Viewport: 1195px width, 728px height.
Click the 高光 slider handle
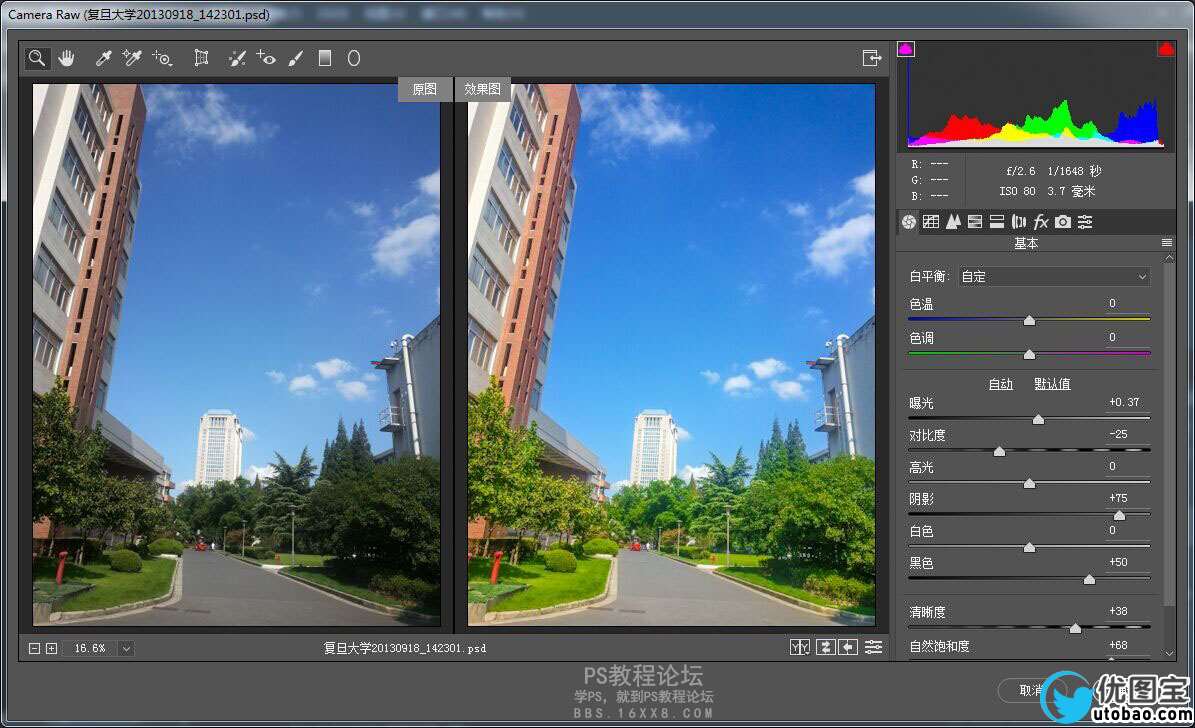[1030, 483]
